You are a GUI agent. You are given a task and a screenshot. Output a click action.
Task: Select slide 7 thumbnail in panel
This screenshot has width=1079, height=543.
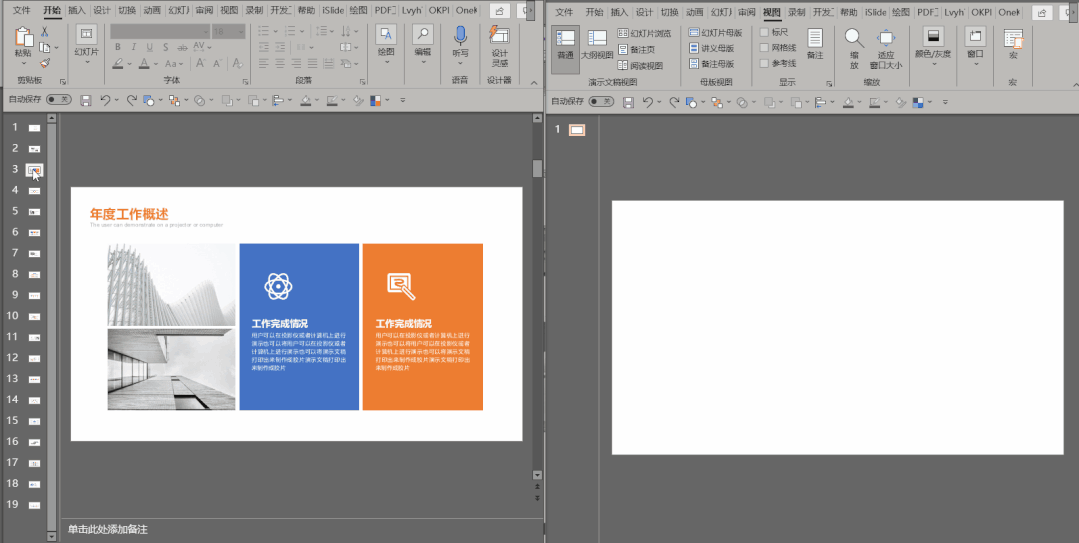(34, 253)
